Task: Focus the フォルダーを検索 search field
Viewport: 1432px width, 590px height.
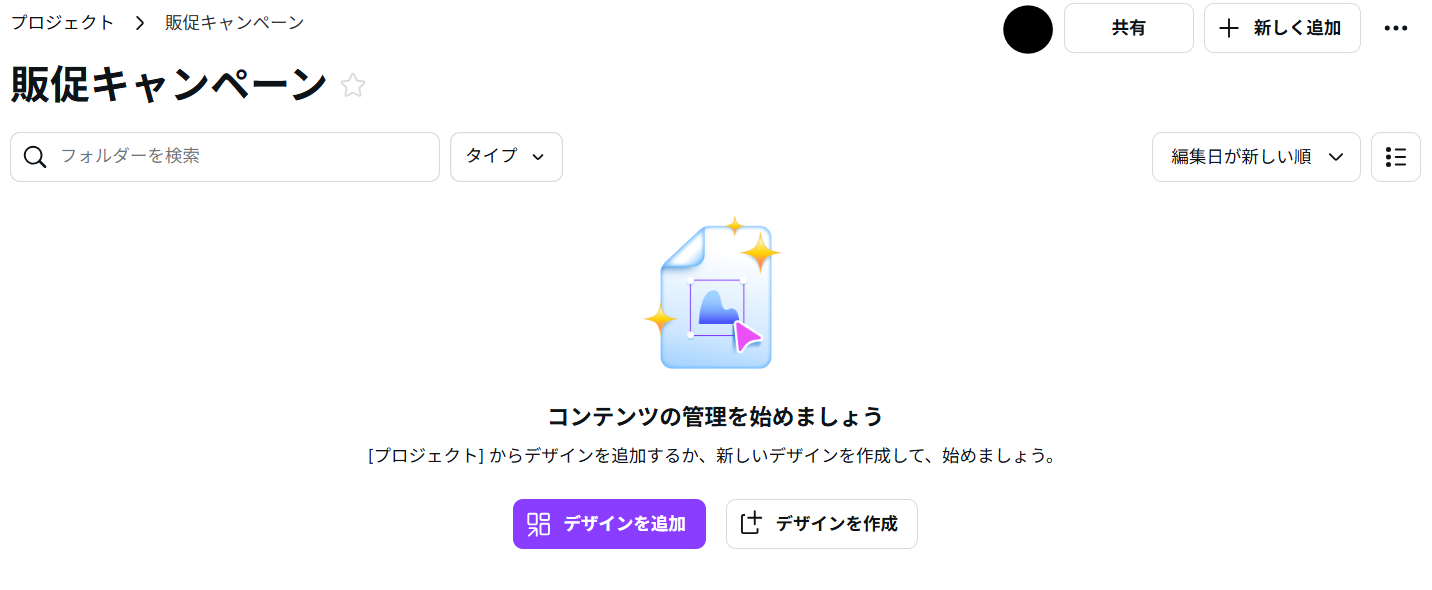Action: tap(225, 157)
